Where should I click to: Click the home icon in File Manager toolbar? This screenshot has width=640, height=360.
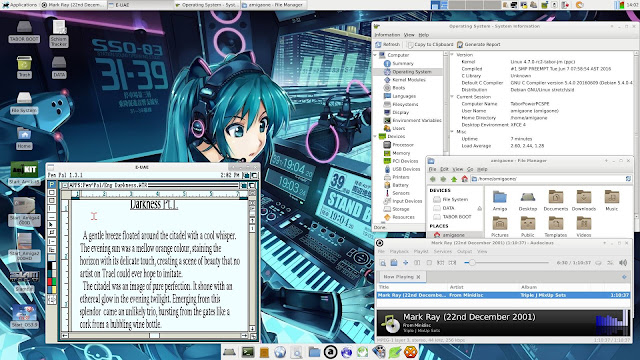click(464, 179)
